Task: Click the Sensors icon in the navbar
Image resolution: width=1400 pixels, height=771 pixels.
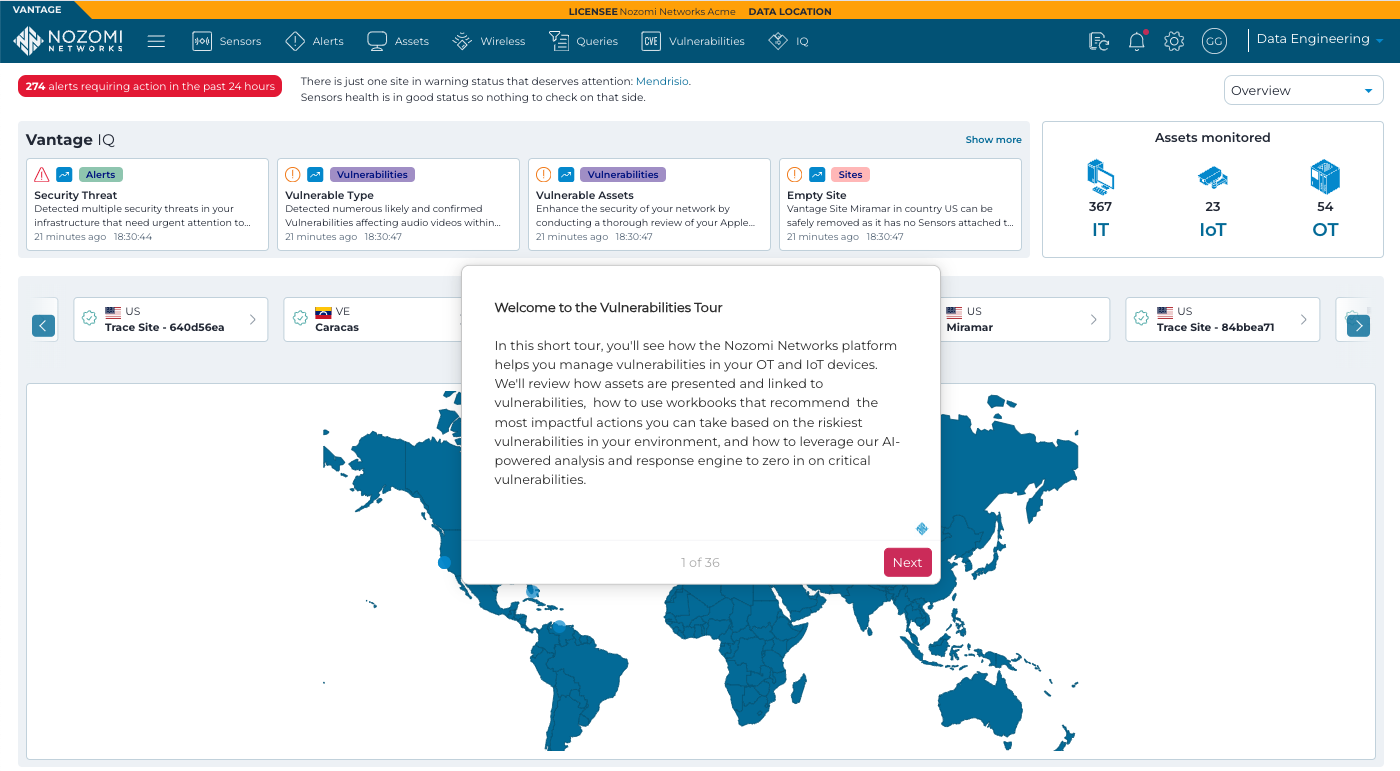Action: pyautogui.click(x=202, y=41)
